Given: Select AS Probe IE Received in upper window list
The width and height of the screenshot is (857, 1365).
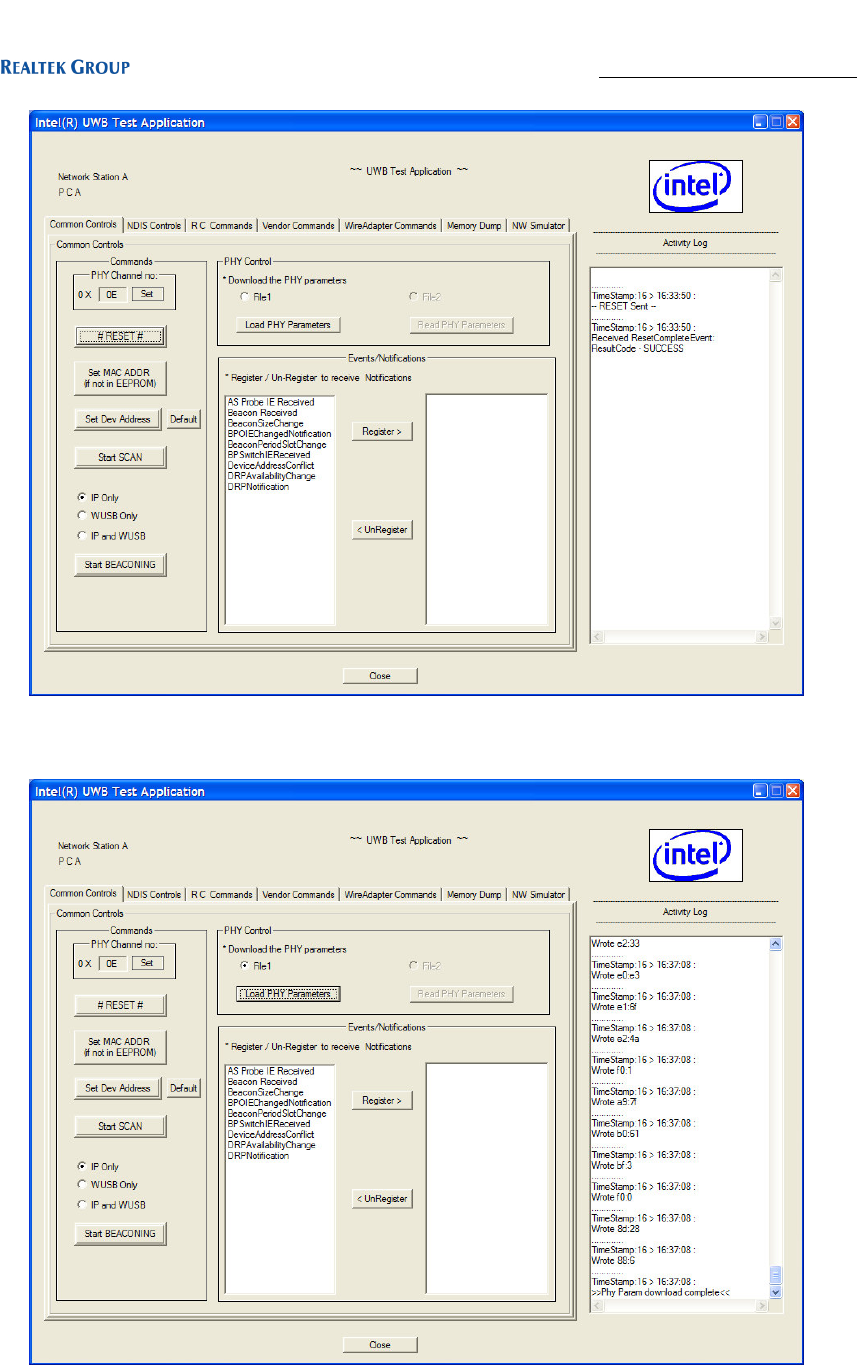Looking at the screenshot, I should point(270,402).
